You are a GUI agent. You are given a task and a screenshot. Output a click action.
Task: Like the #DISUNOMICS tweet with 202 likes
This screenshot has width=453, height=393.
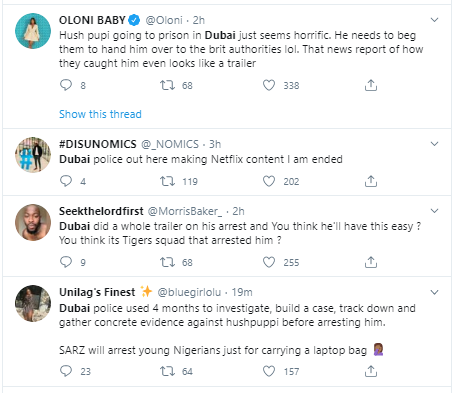(269, 181)
